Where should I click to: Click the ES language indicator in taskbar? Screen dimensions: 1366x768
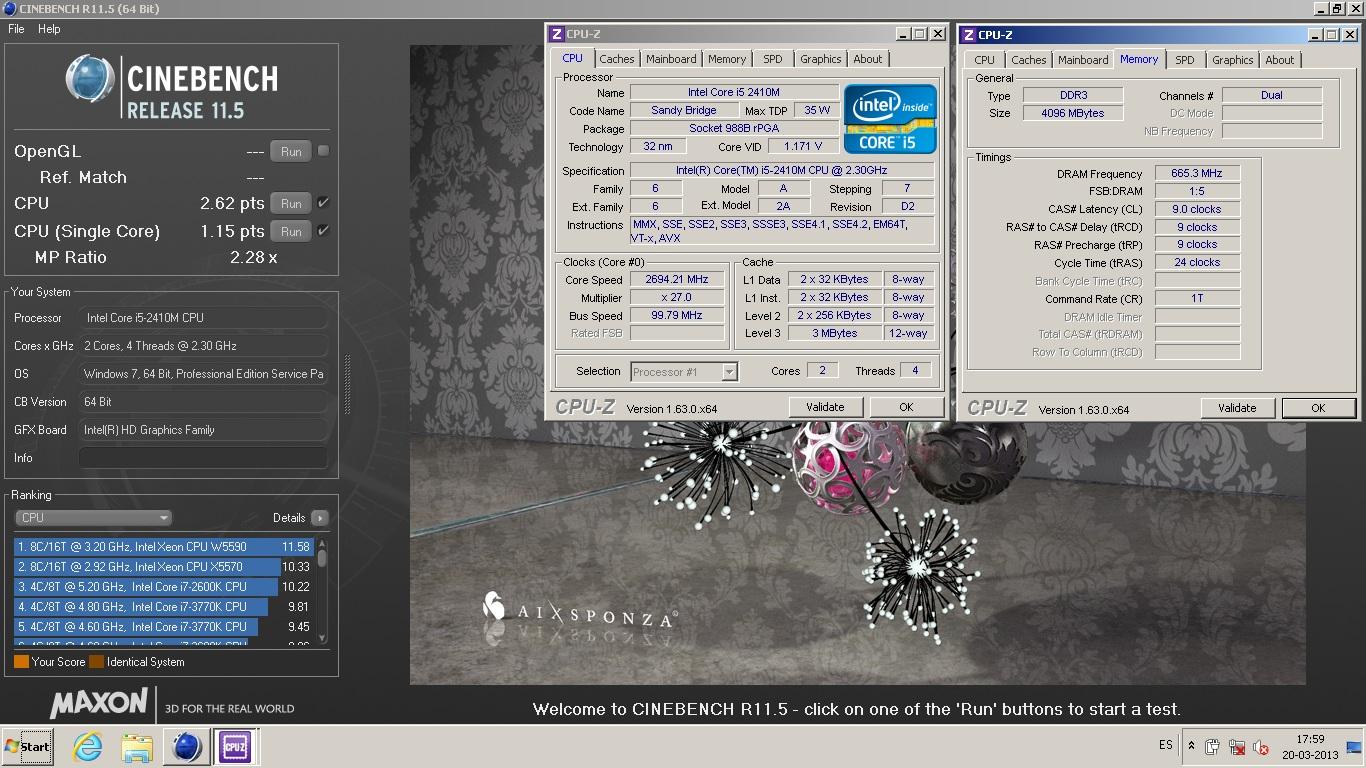pyautogui.click(x=1166, y=746)
